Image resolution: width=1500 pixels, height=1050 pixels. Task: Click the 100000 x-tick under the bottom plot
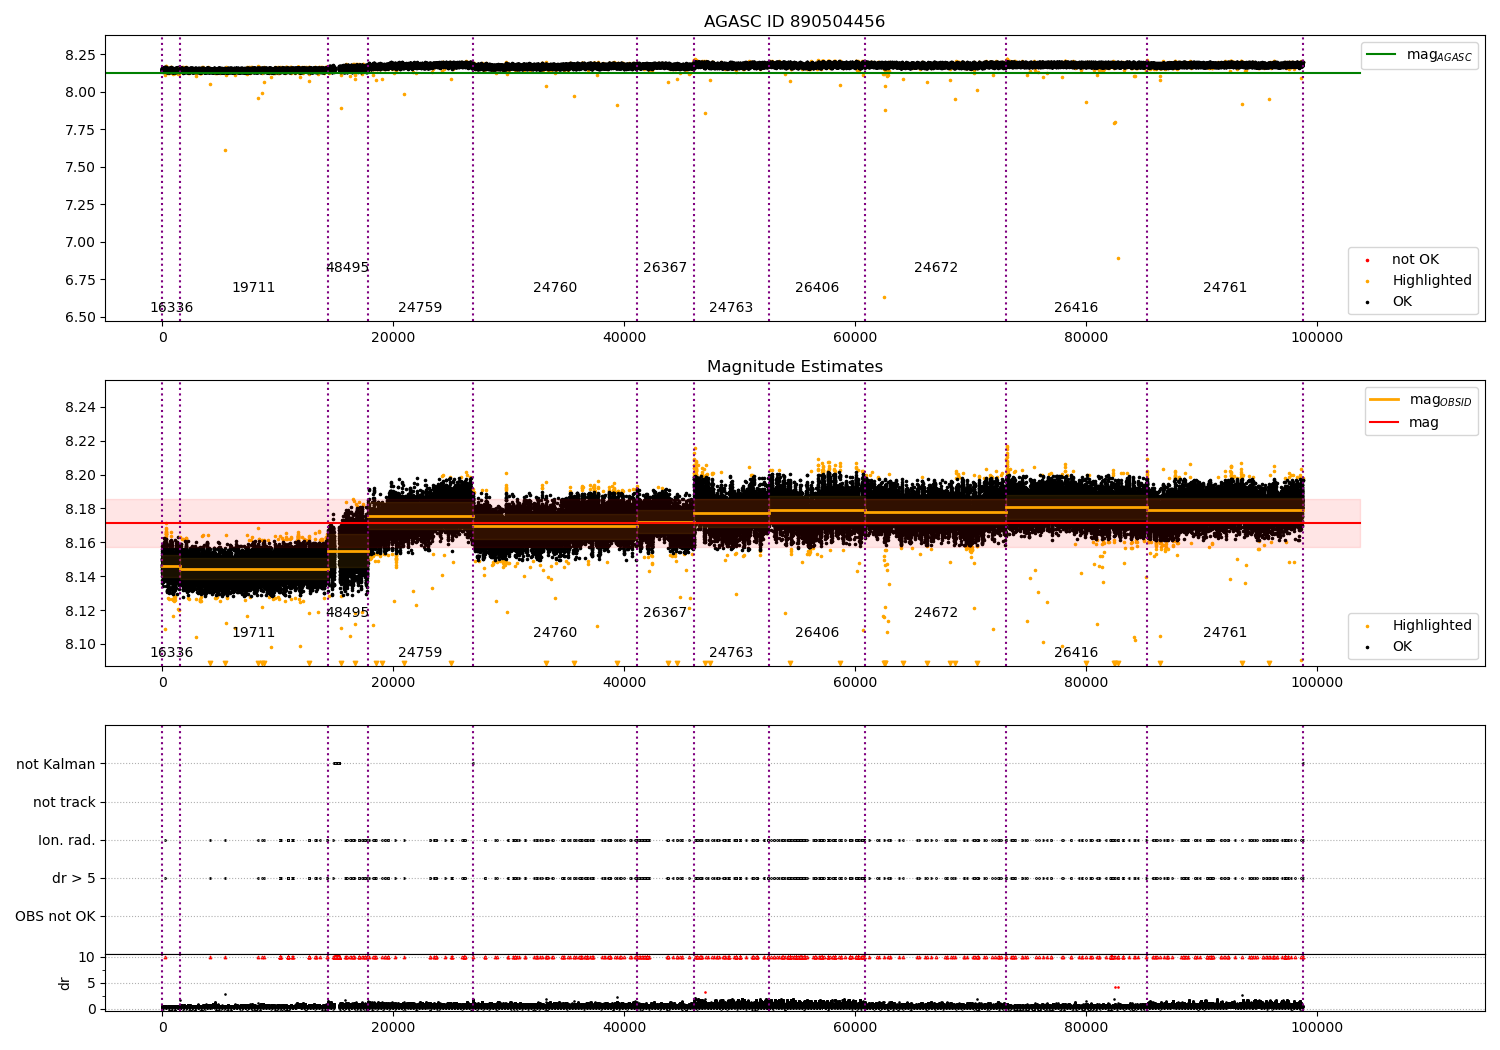(1317, 1028)
